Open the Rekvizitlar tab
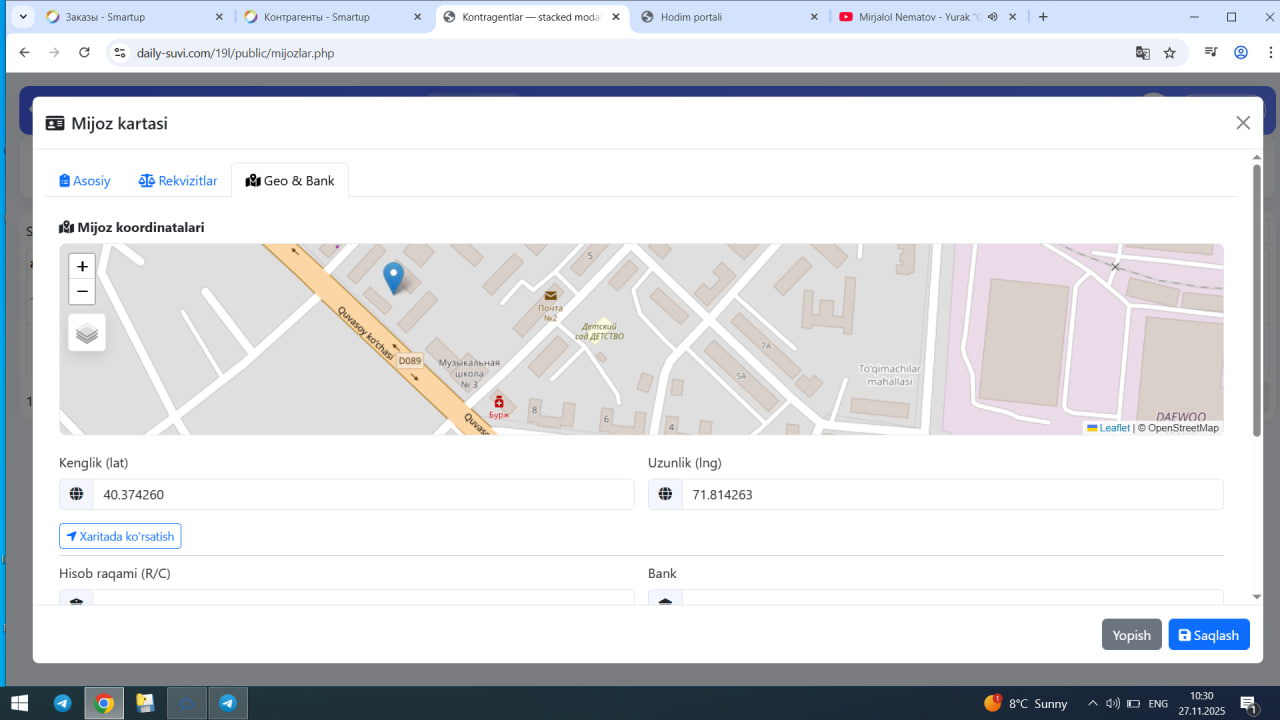 [x=178, y=181]
